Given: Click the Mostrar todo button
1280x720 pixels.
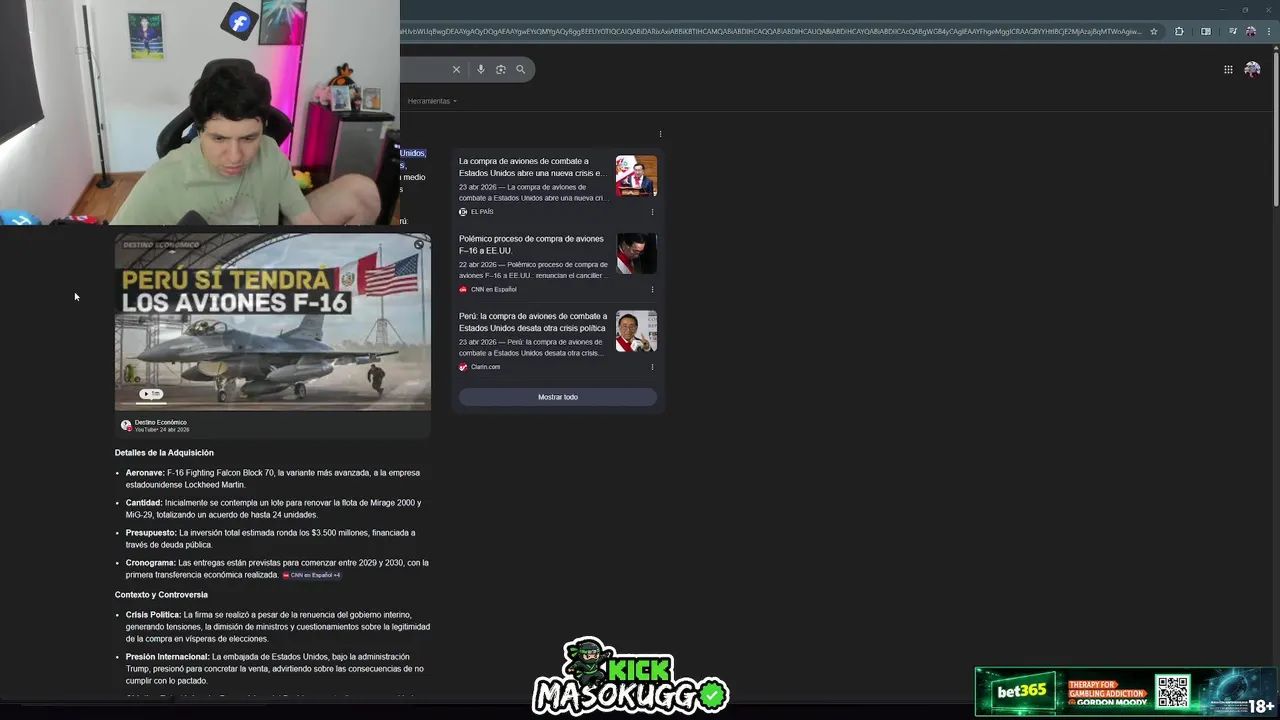Looking at the screenshot, I should pyautogui.click(x=558, y=397).
